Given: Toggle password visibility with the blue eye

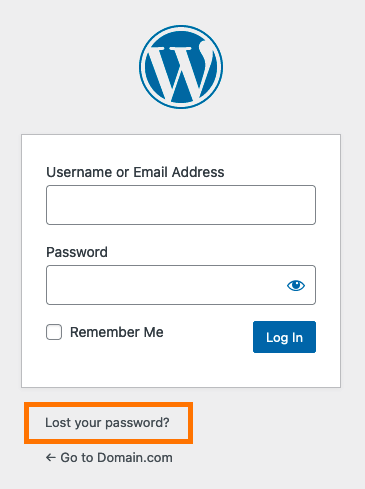Looking at the screenshot, I should 296,285.
